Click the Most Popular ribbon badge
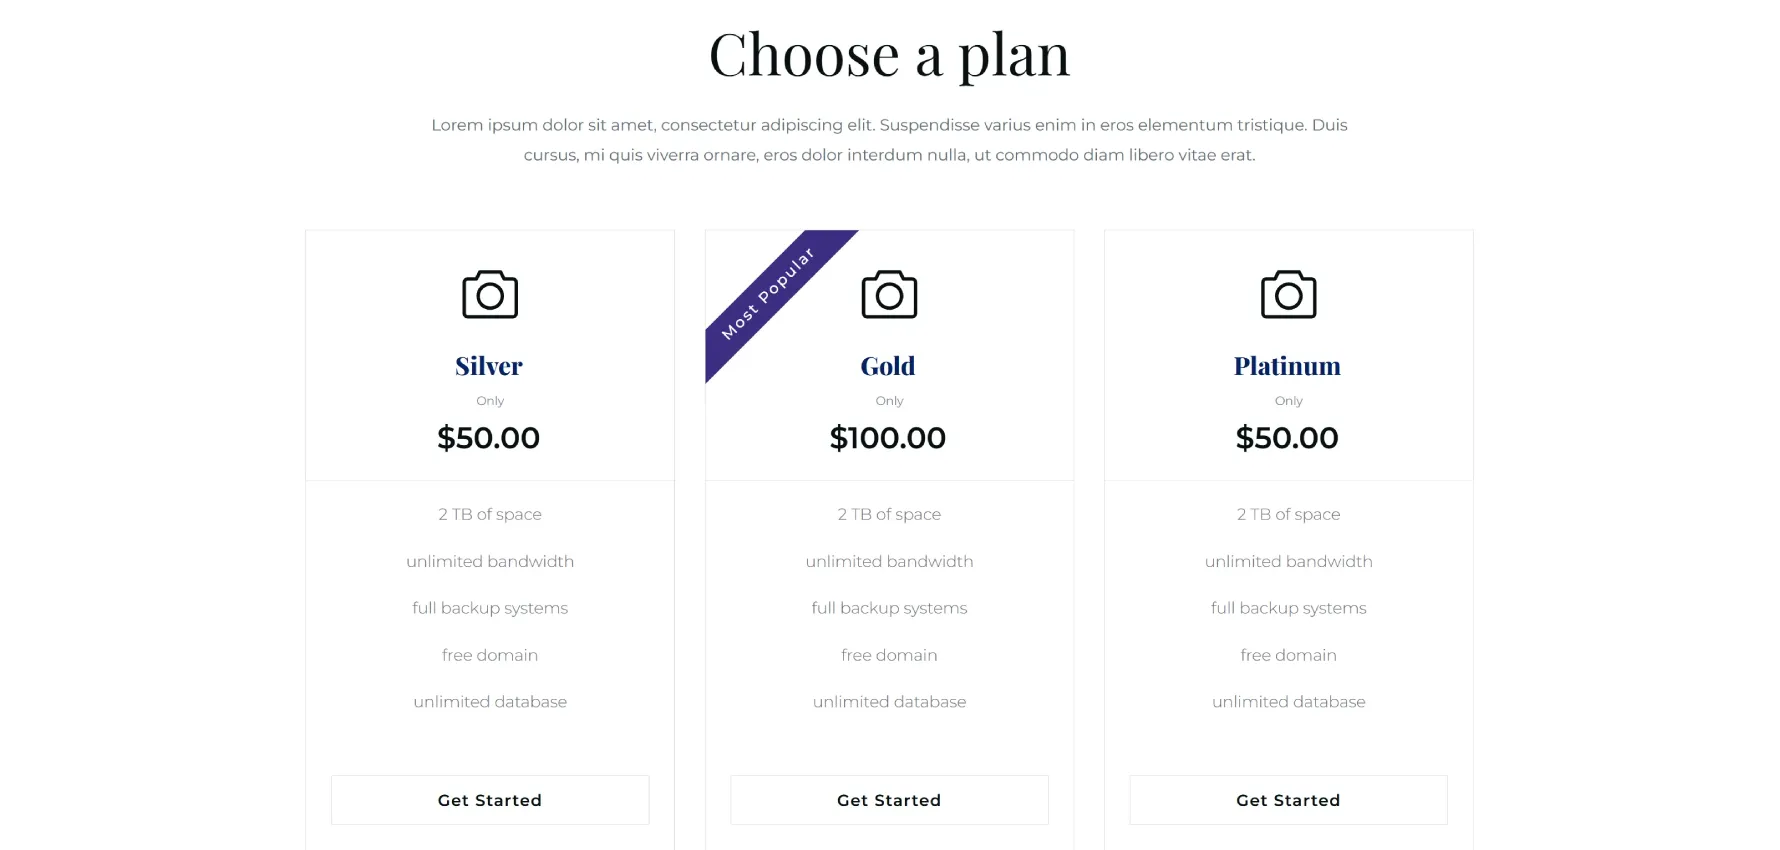1780x850 pixels. tap(769, 294)
